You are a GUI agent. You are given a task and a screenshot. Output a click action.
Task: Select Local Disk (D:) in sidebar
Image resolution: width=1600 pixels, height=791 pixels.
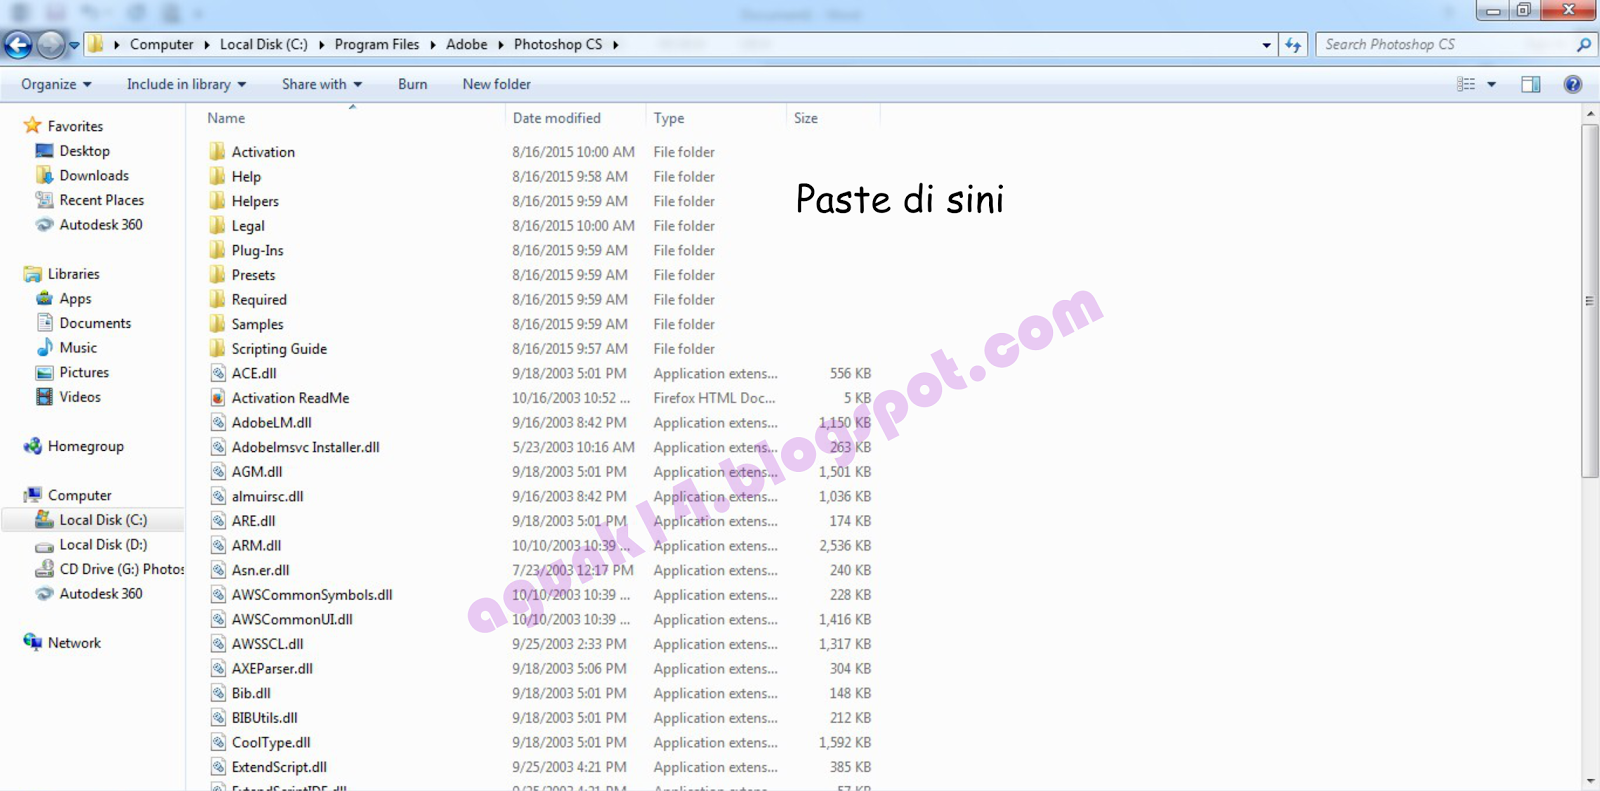[103, 544]
